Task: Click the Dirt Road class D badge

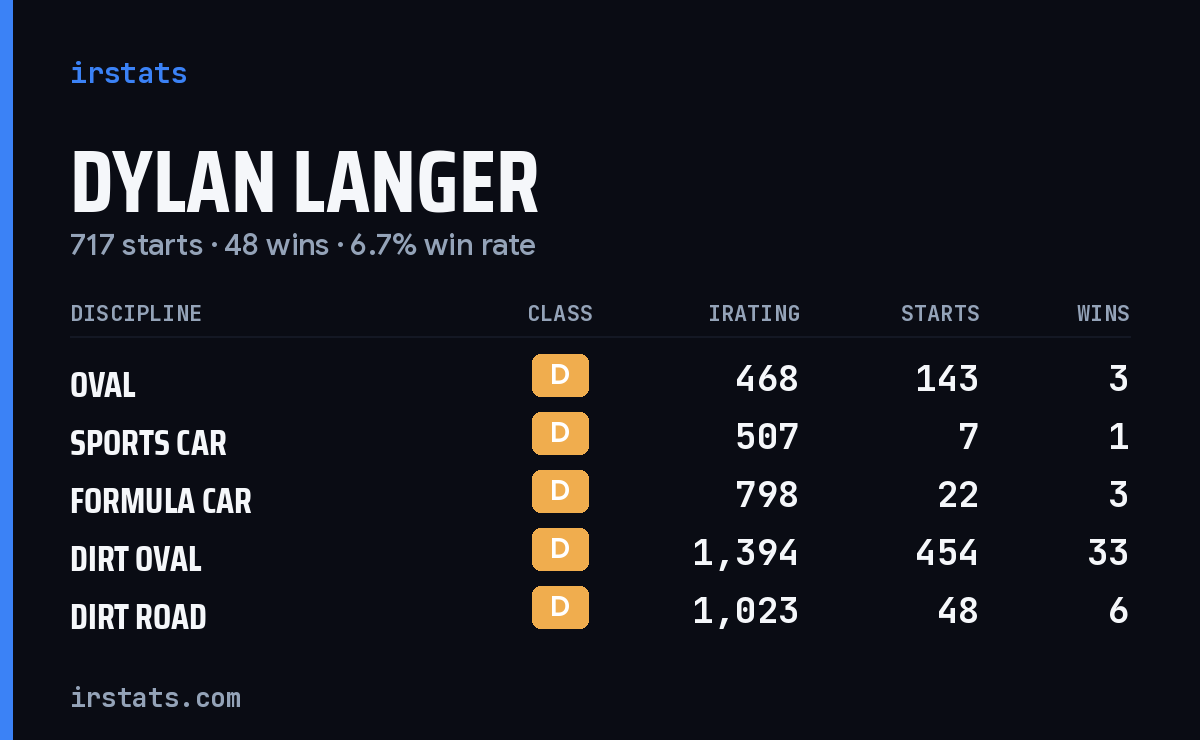Action: point(560,608)
